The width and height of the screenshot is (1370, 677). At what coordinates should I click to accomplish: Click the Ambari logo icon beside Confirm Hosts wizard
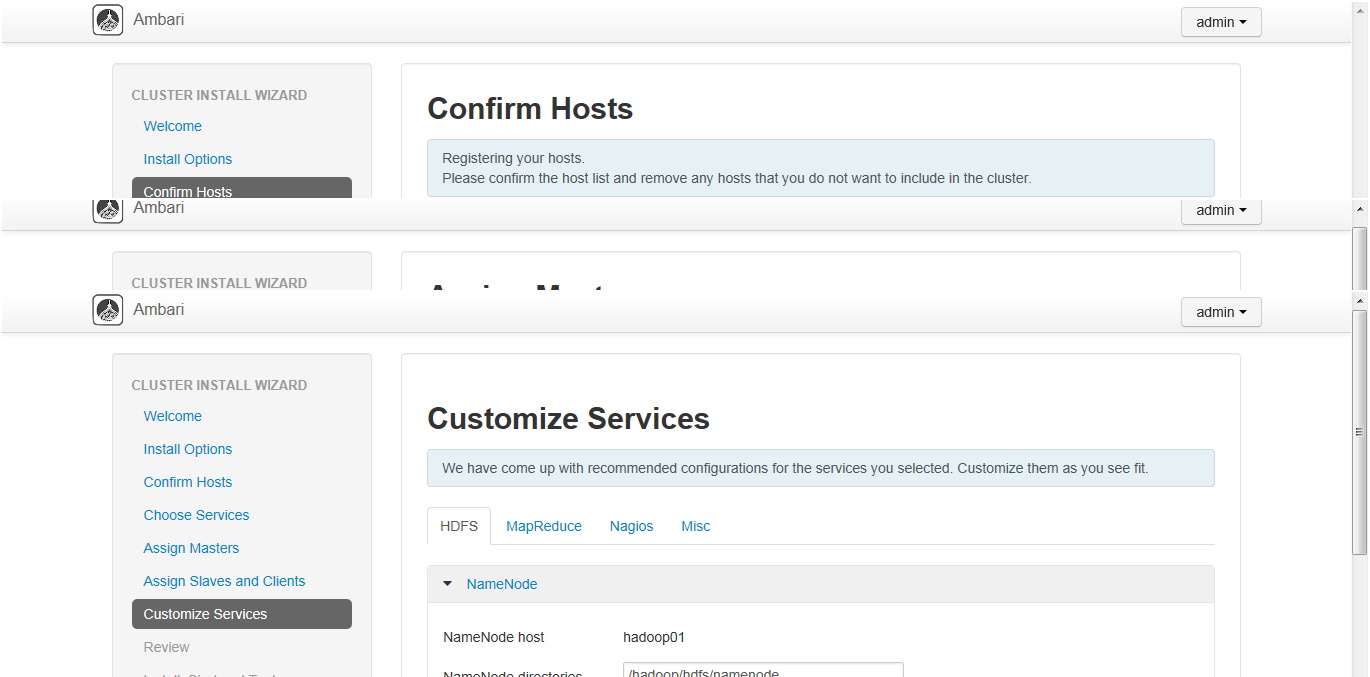108,20
